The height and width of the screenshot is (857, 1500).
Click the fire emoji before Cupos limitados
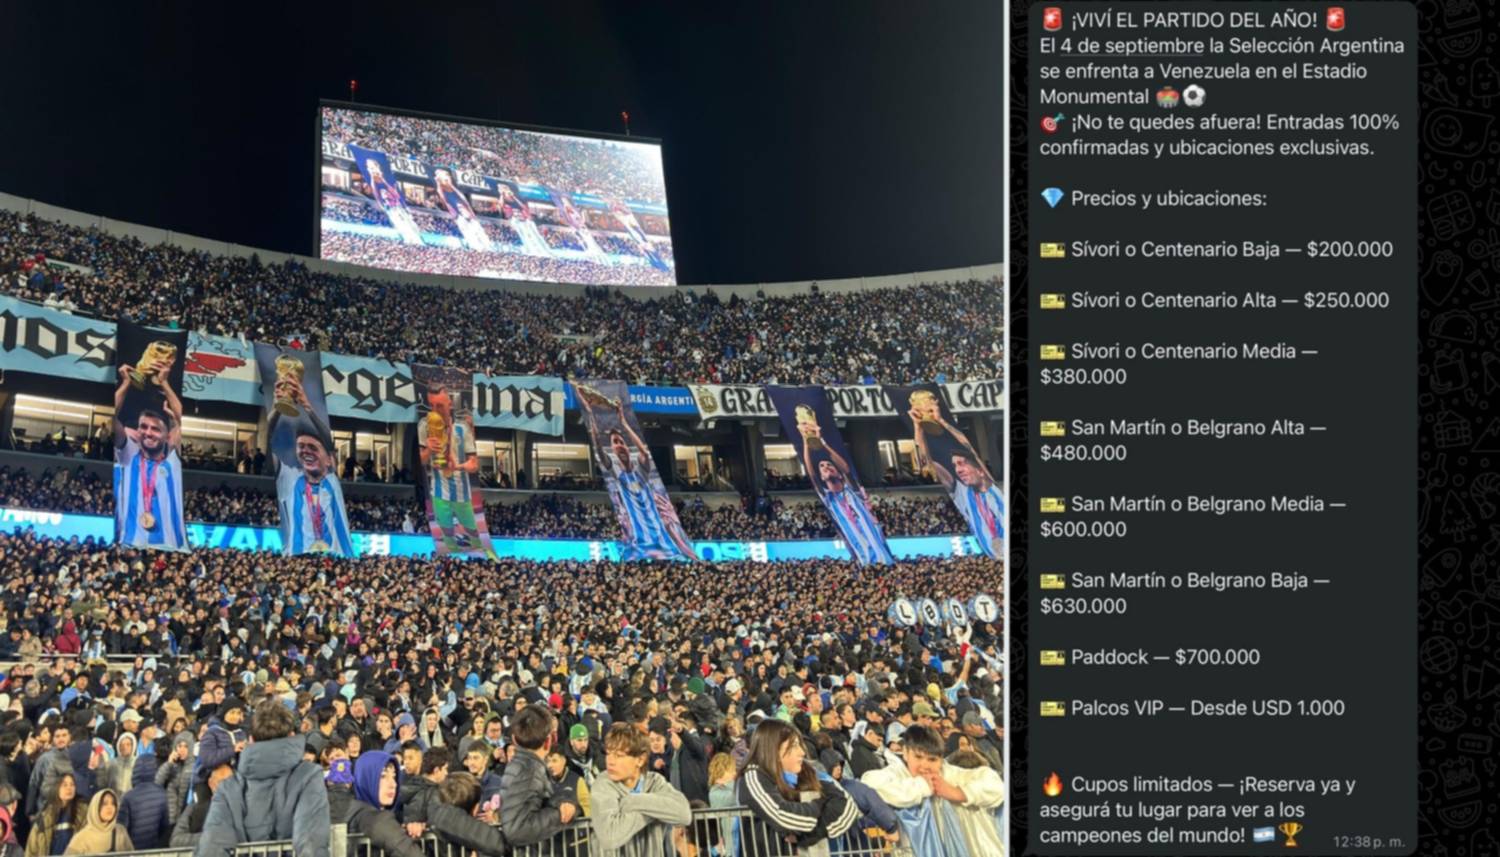click(1052, 783)
